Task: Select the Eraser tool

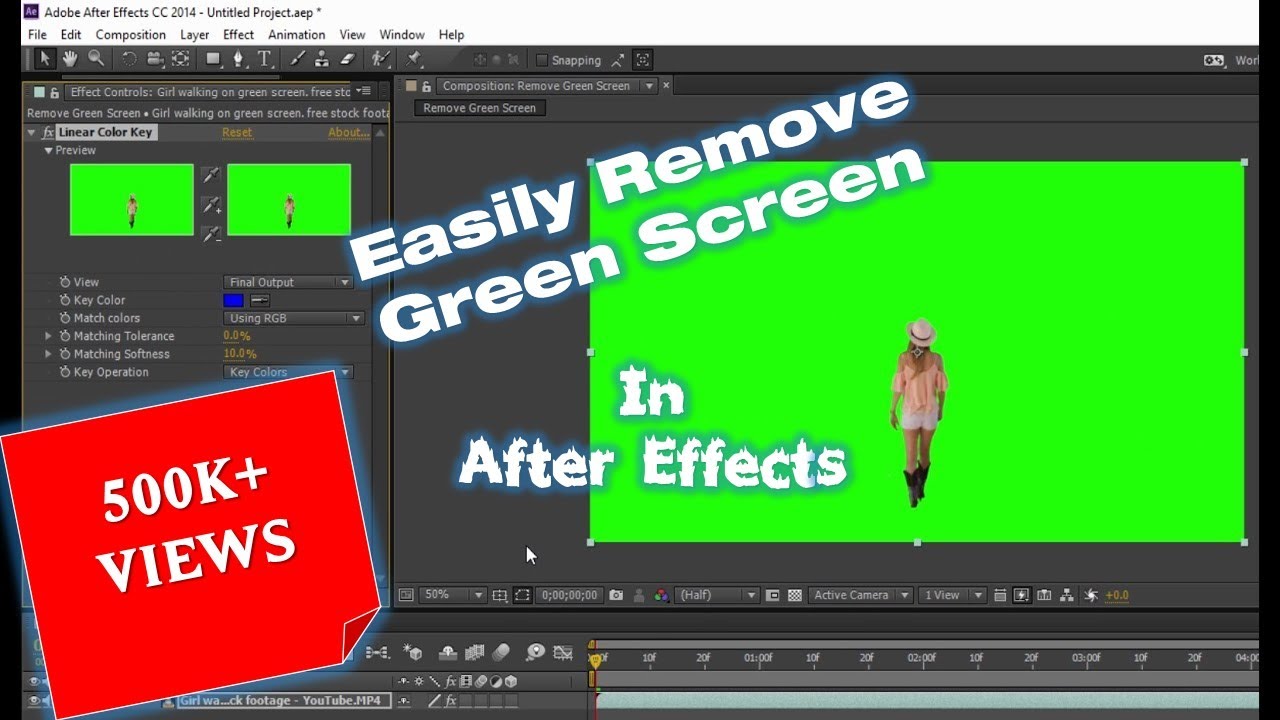Action: click(x=348, y=59)
